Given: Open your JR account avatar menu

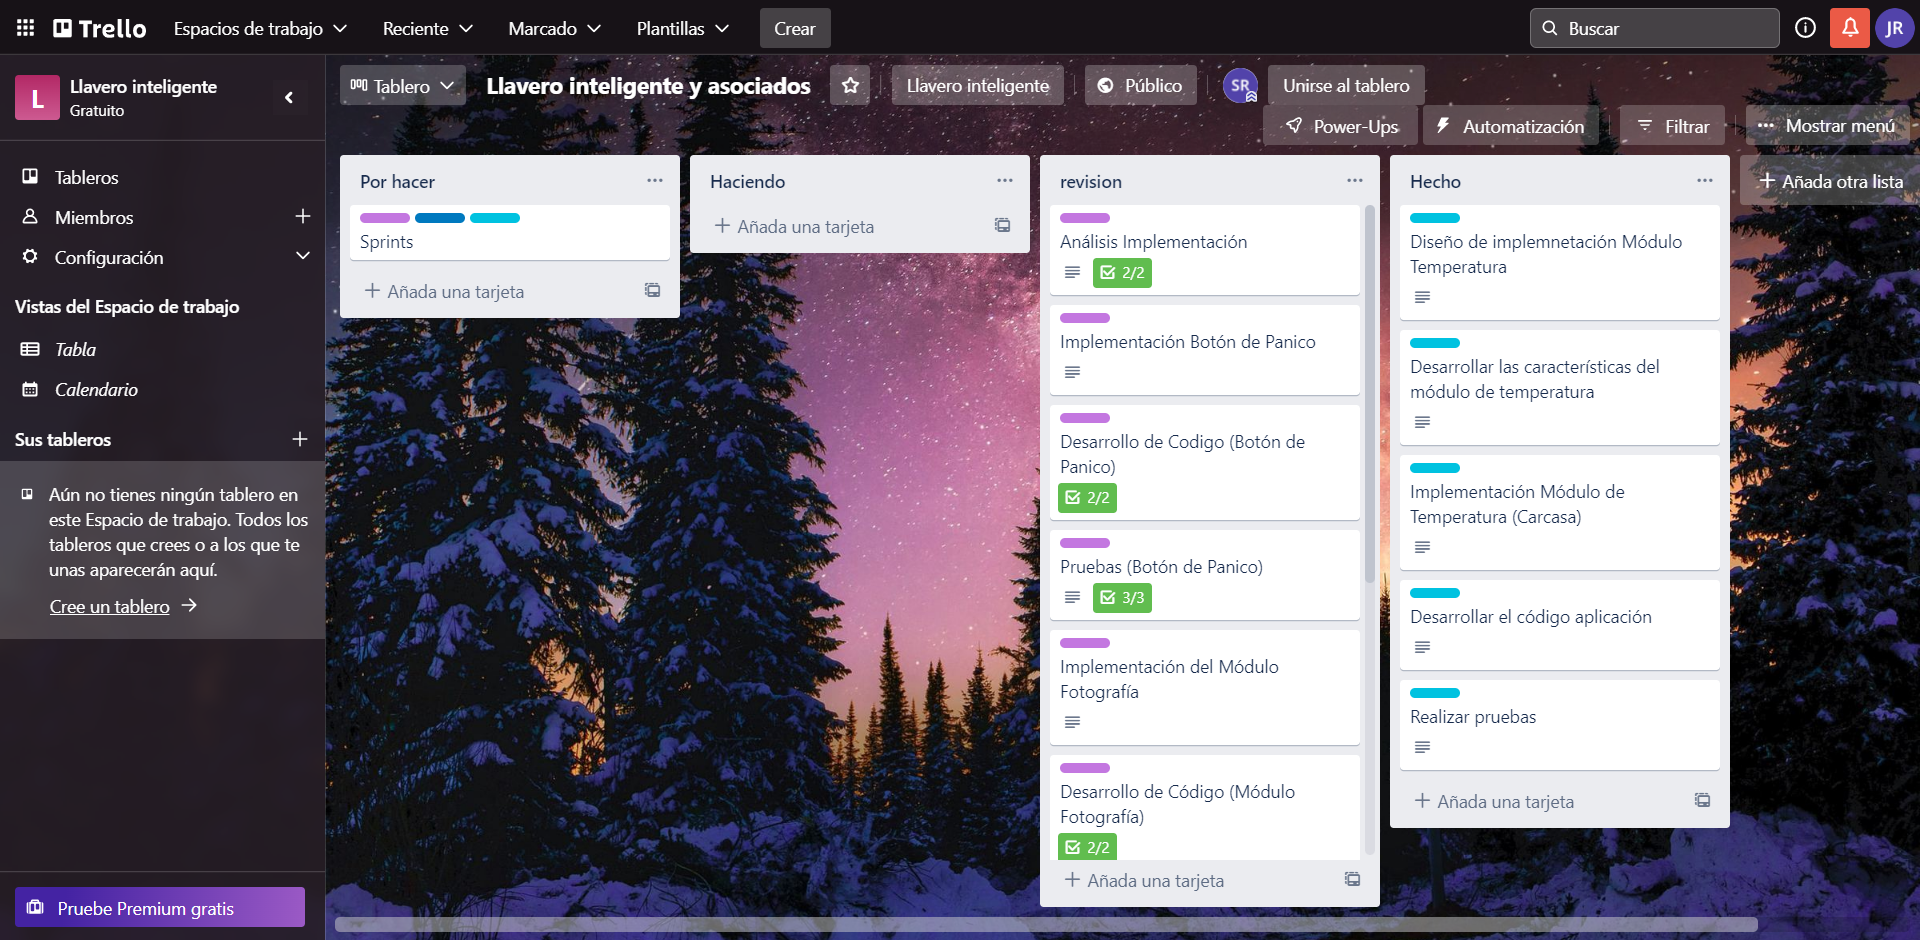Looking at the screenshot, I should click(x=1895, y=28).
